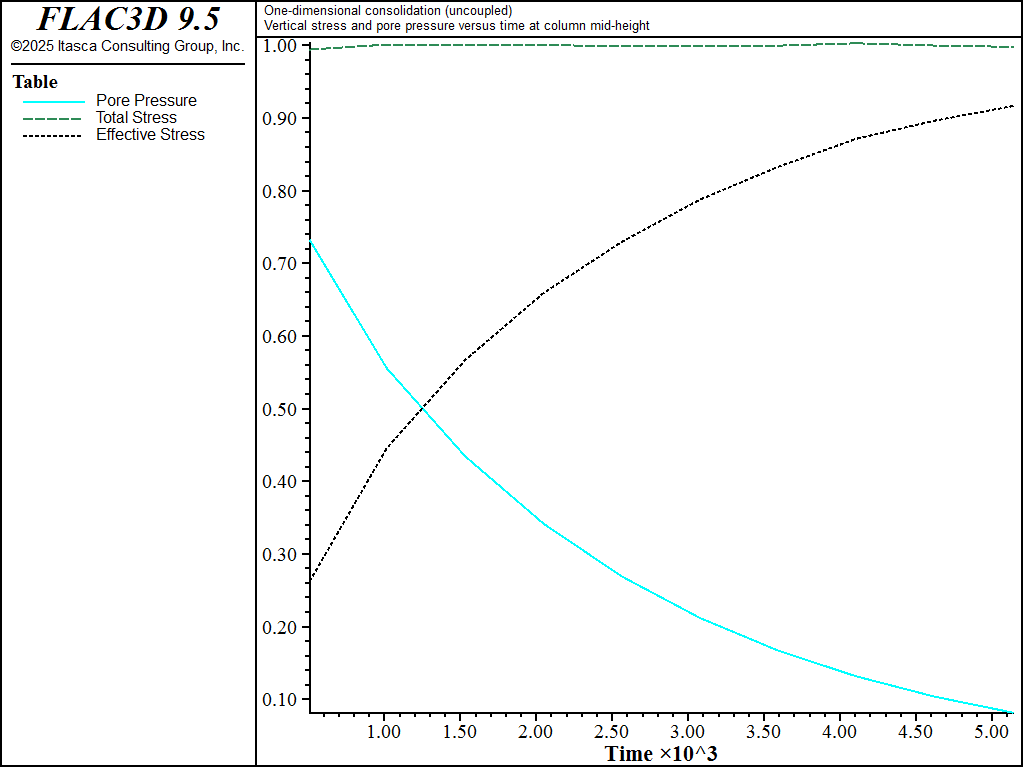Click the 4.50 x-axis tick label
Viewport: 1024px width, 768px height.
point(915,732)
